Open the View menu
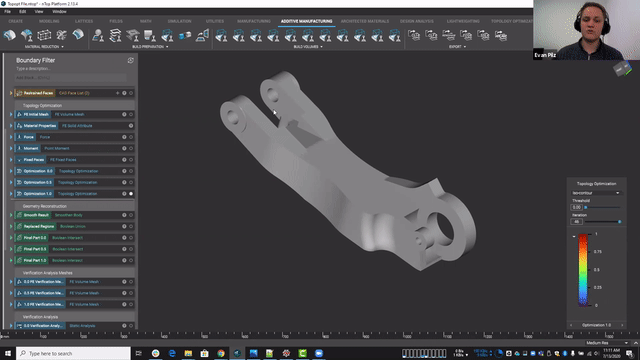Viewport: 640px width, 360px height. [x=39, y=11]
